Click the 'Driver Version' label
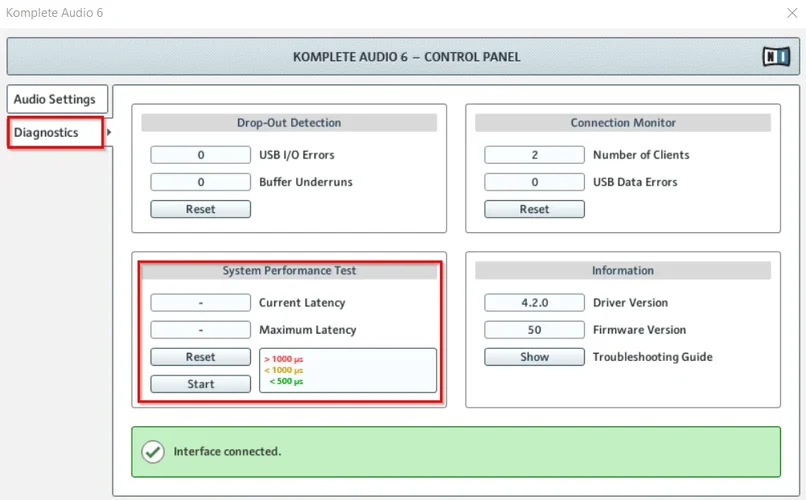806x500 pixels. (x=631, y=303)
